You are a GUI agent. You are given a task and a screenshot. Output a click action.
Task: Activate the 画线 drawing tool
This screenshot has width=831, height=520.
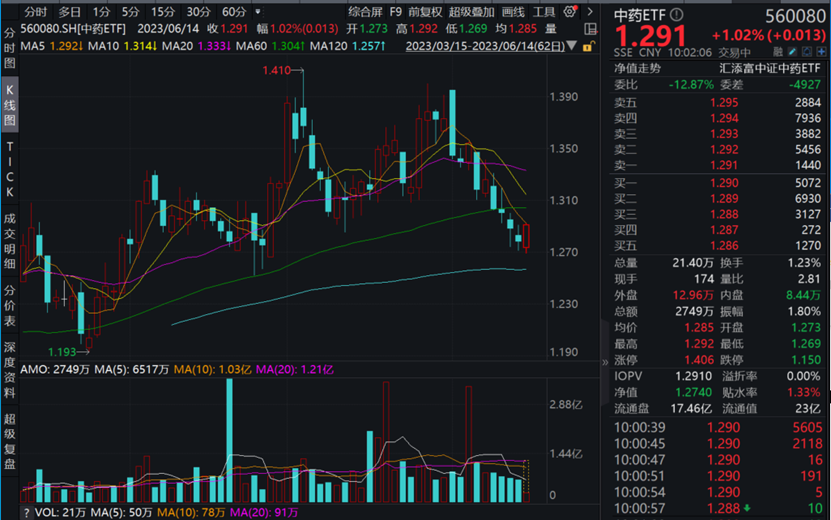(512, 12)
